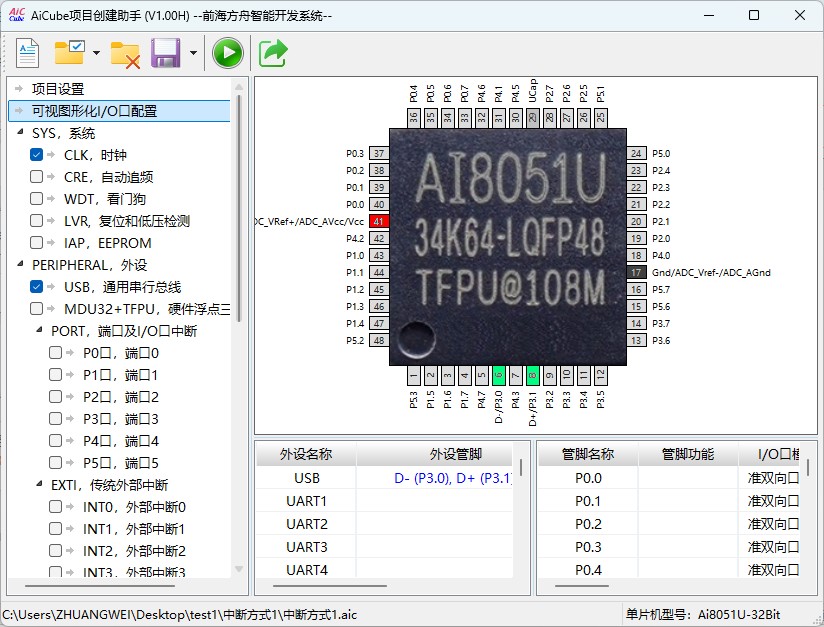The image size is (824, 627).
Task: Click green pin 8 D+/P3.1
Action: tap(532, 375)
